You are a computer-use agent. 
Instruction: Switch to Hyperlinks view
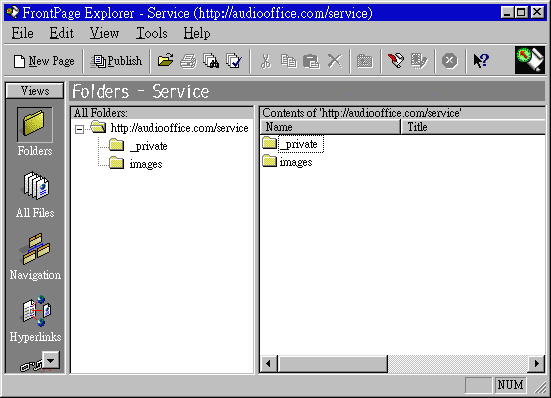tap(35, 319)
